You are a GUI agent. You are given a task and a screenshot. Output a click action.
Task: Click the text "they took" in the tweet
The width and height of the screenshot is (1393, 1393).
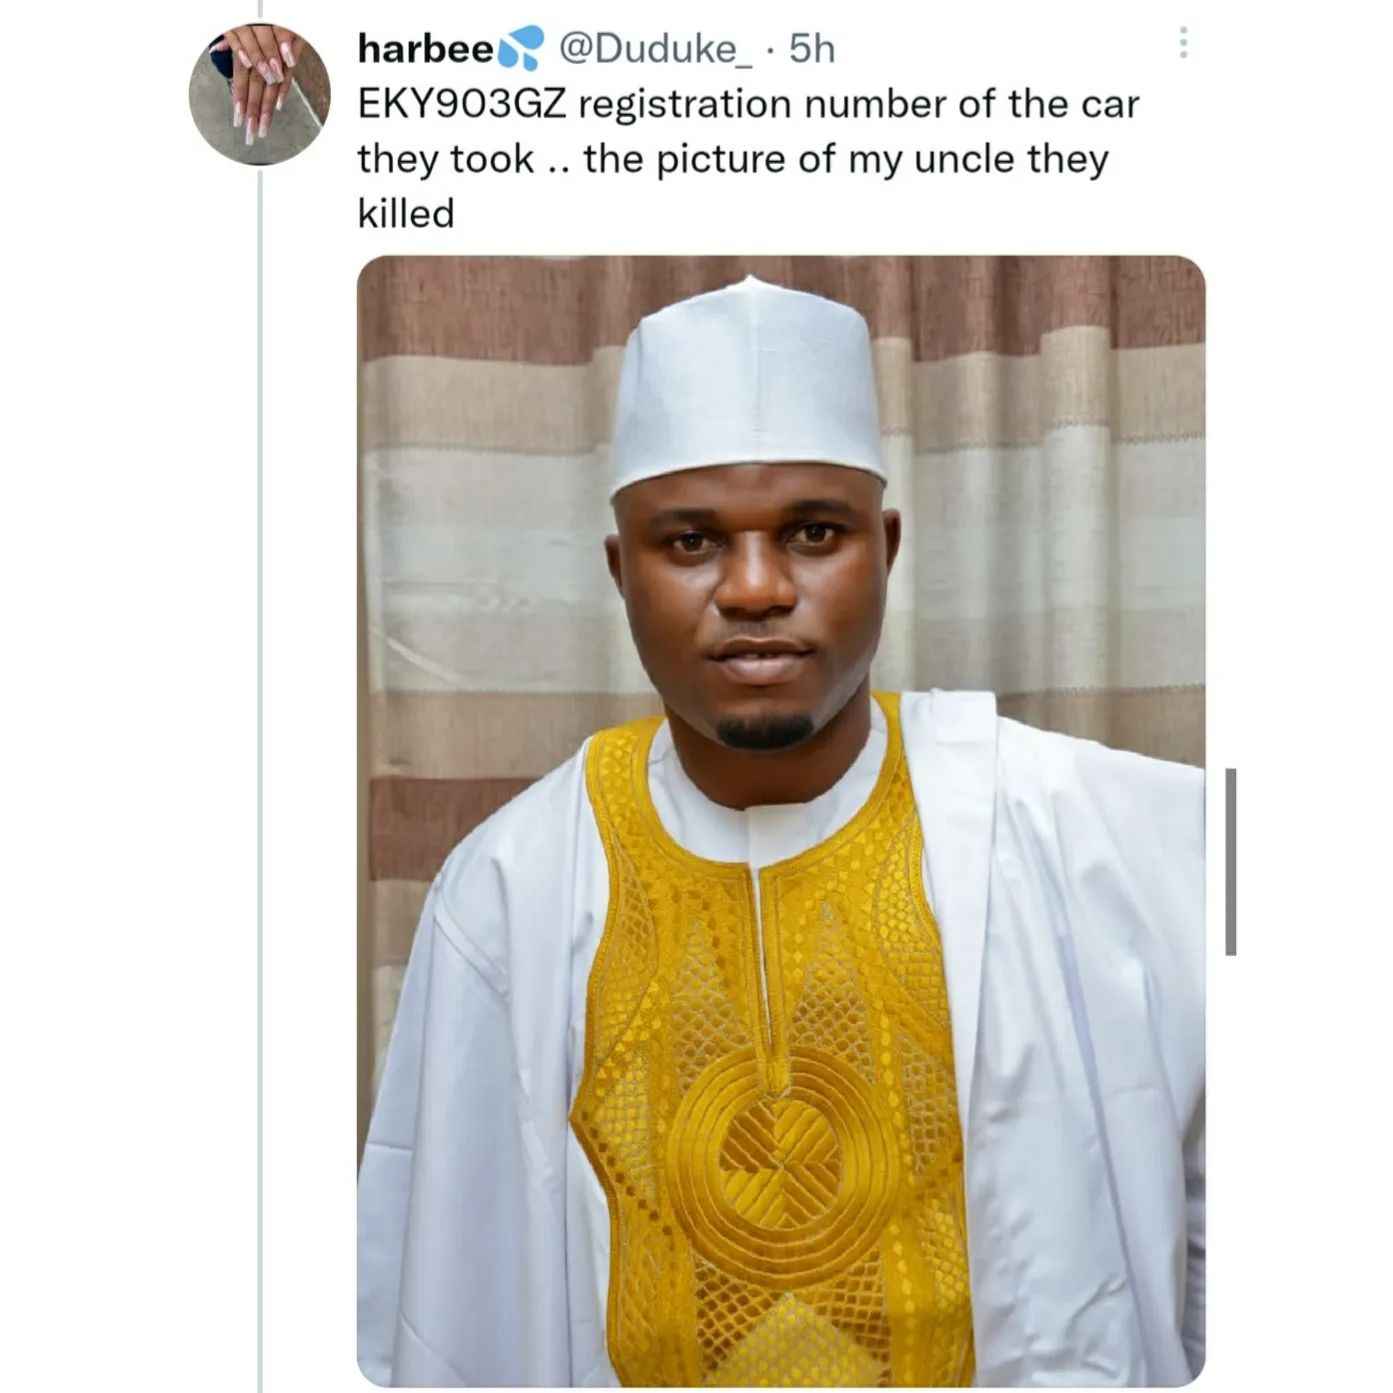click(x=446, y=159)
